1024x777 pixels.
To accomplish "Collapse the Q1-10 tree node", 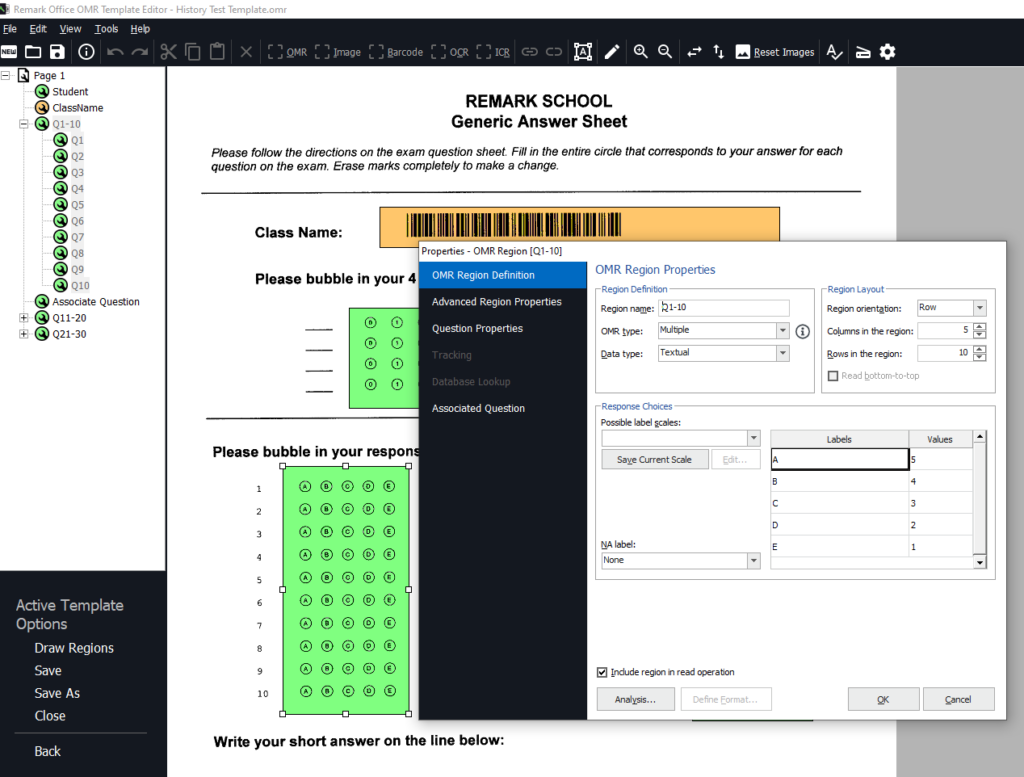I will [x=24, y=124].
